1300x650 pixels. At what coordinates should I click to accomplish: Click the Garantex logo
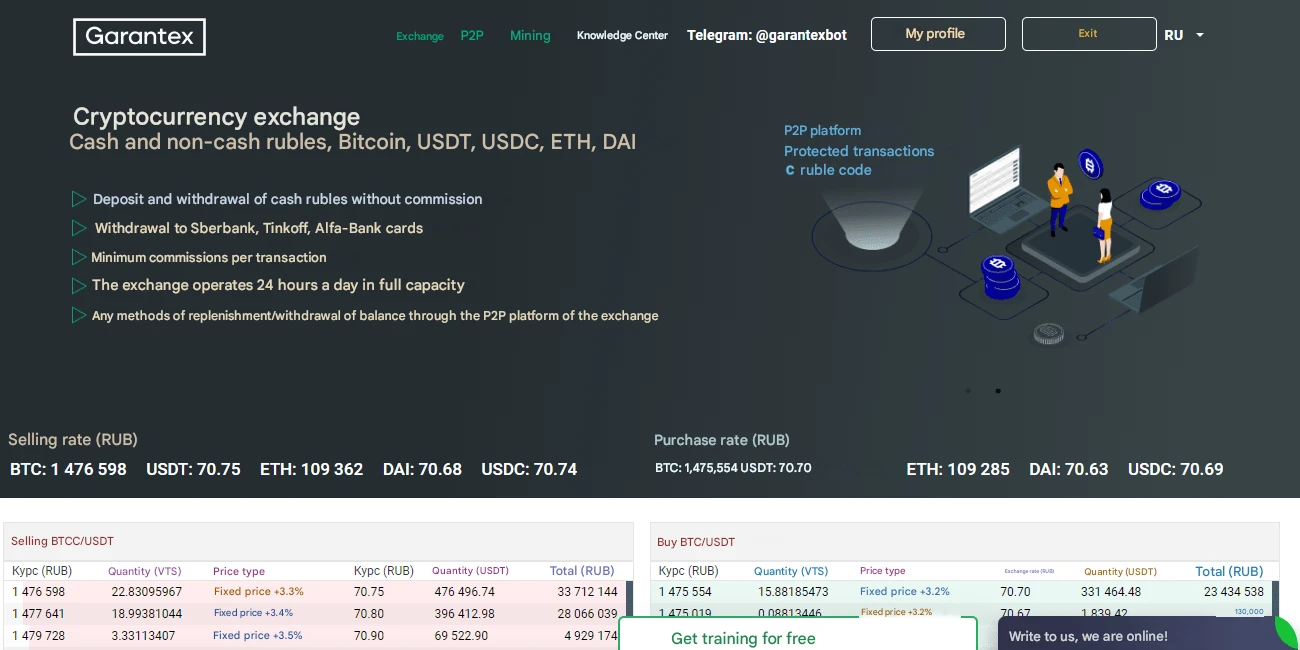pos(139,37)
